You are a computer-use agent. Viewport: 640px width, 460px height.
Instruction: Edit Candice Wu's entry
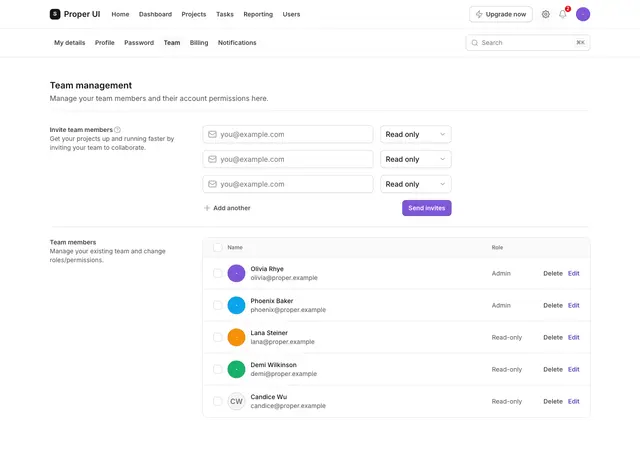(x=573, y=401)
